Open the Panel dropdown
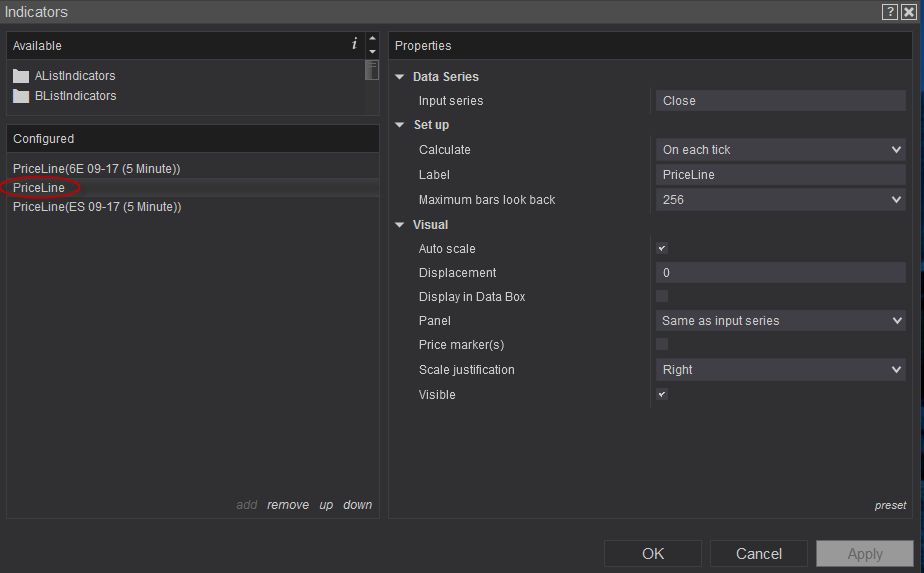This screenshot has height=573, width=924. 780,321
